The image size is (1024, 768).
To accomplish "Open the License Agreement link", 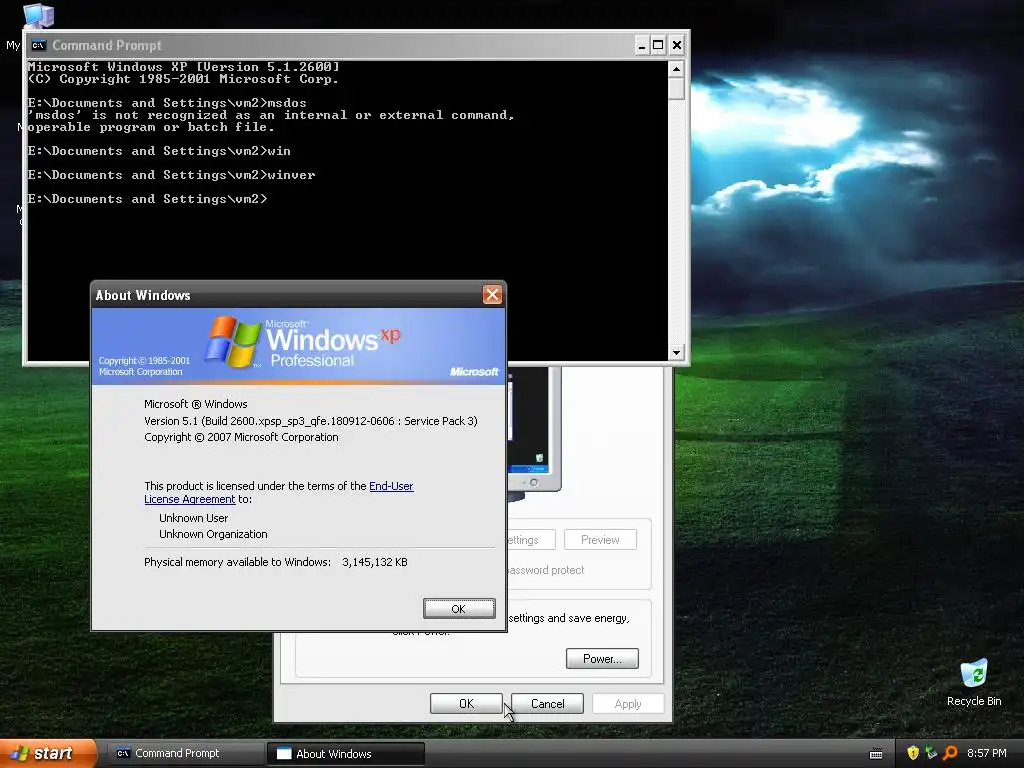I will pos(189,499).
